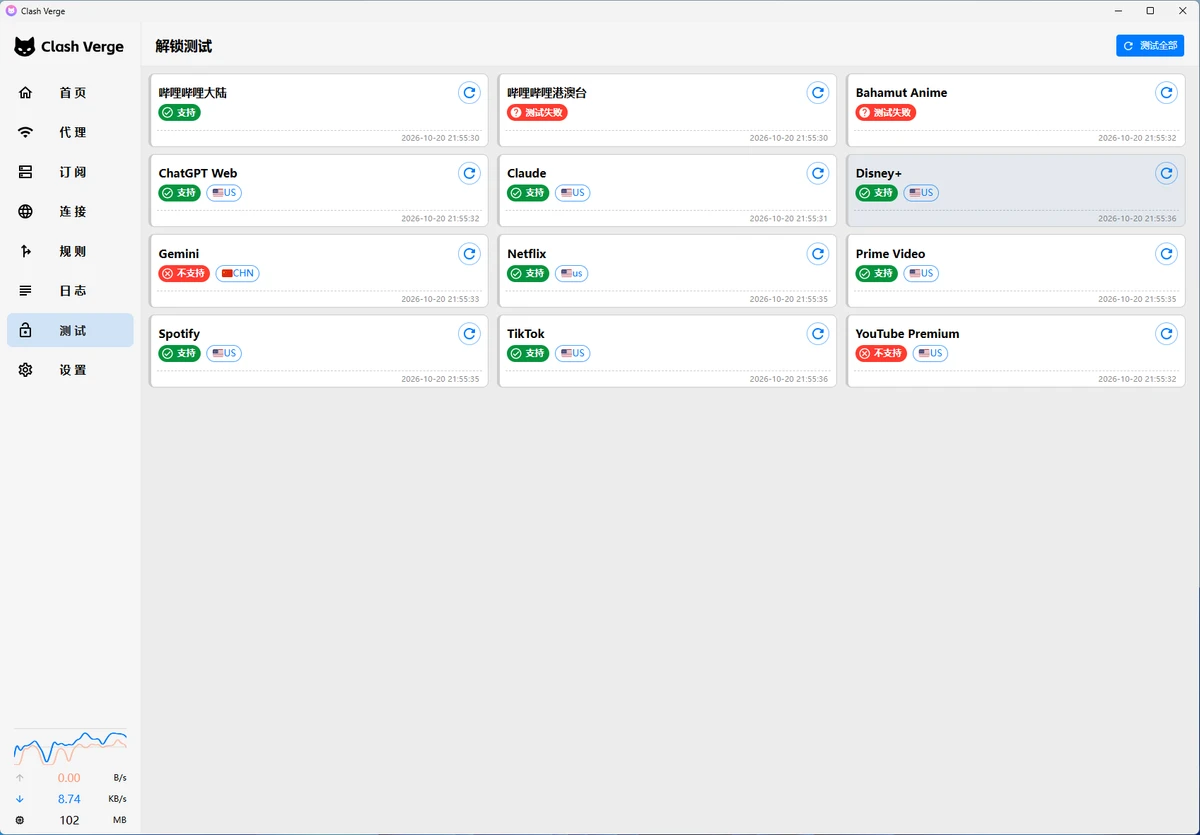1200x835 pixels.
Task: Switch to the 连接 connections page
Action: (70, 211)
